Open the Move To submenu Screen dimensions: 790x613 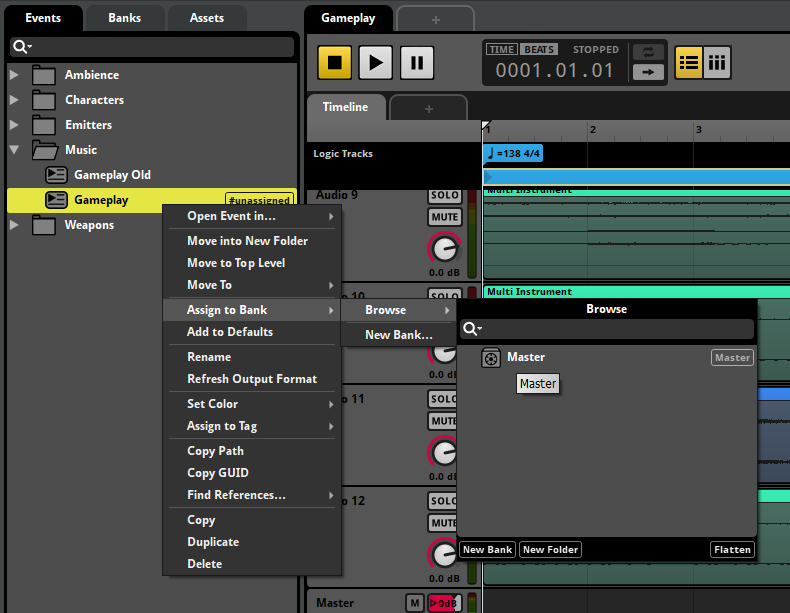pyautogui.click(x=252, y=285)
